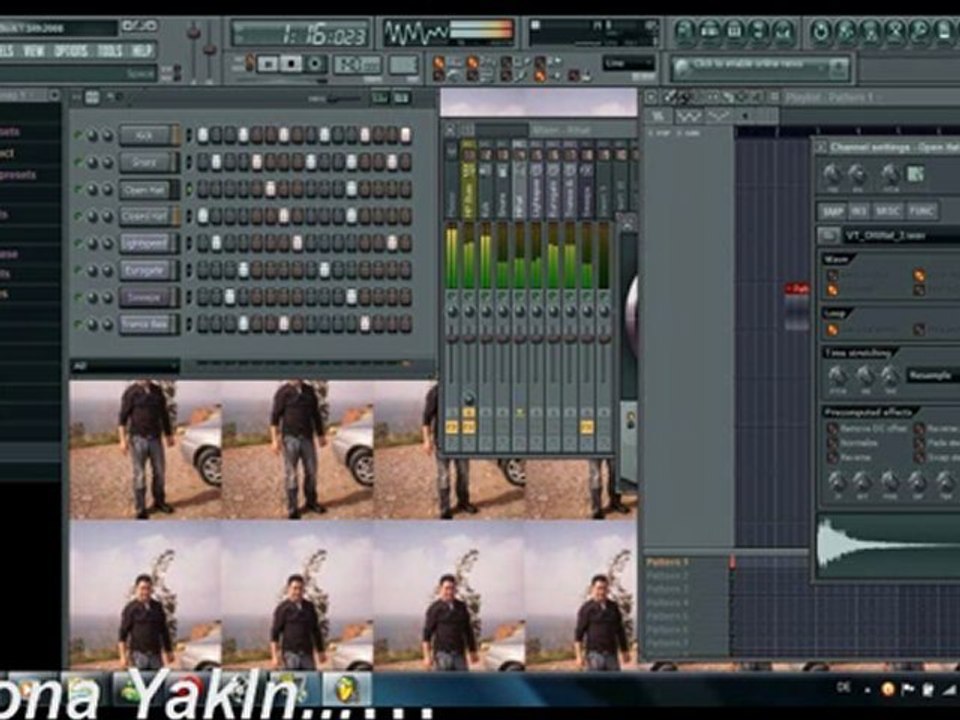Click the Kick channel volume knob
Viewport: 960px width, 720px height.
point(108,135)
